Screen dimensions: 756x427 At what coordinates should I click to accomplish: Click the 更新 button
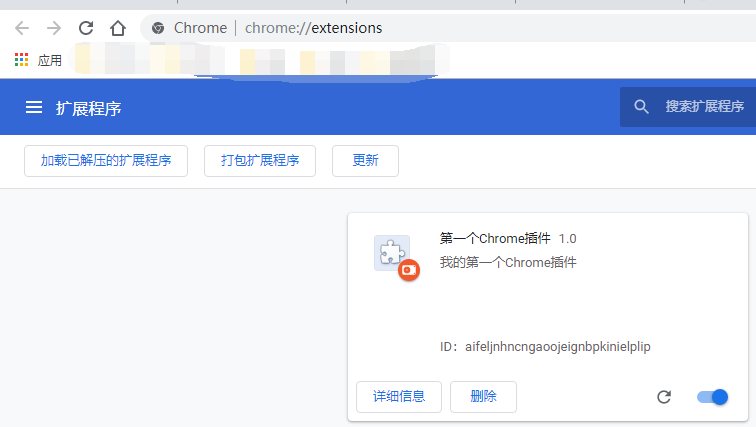(x=365, y=160)
